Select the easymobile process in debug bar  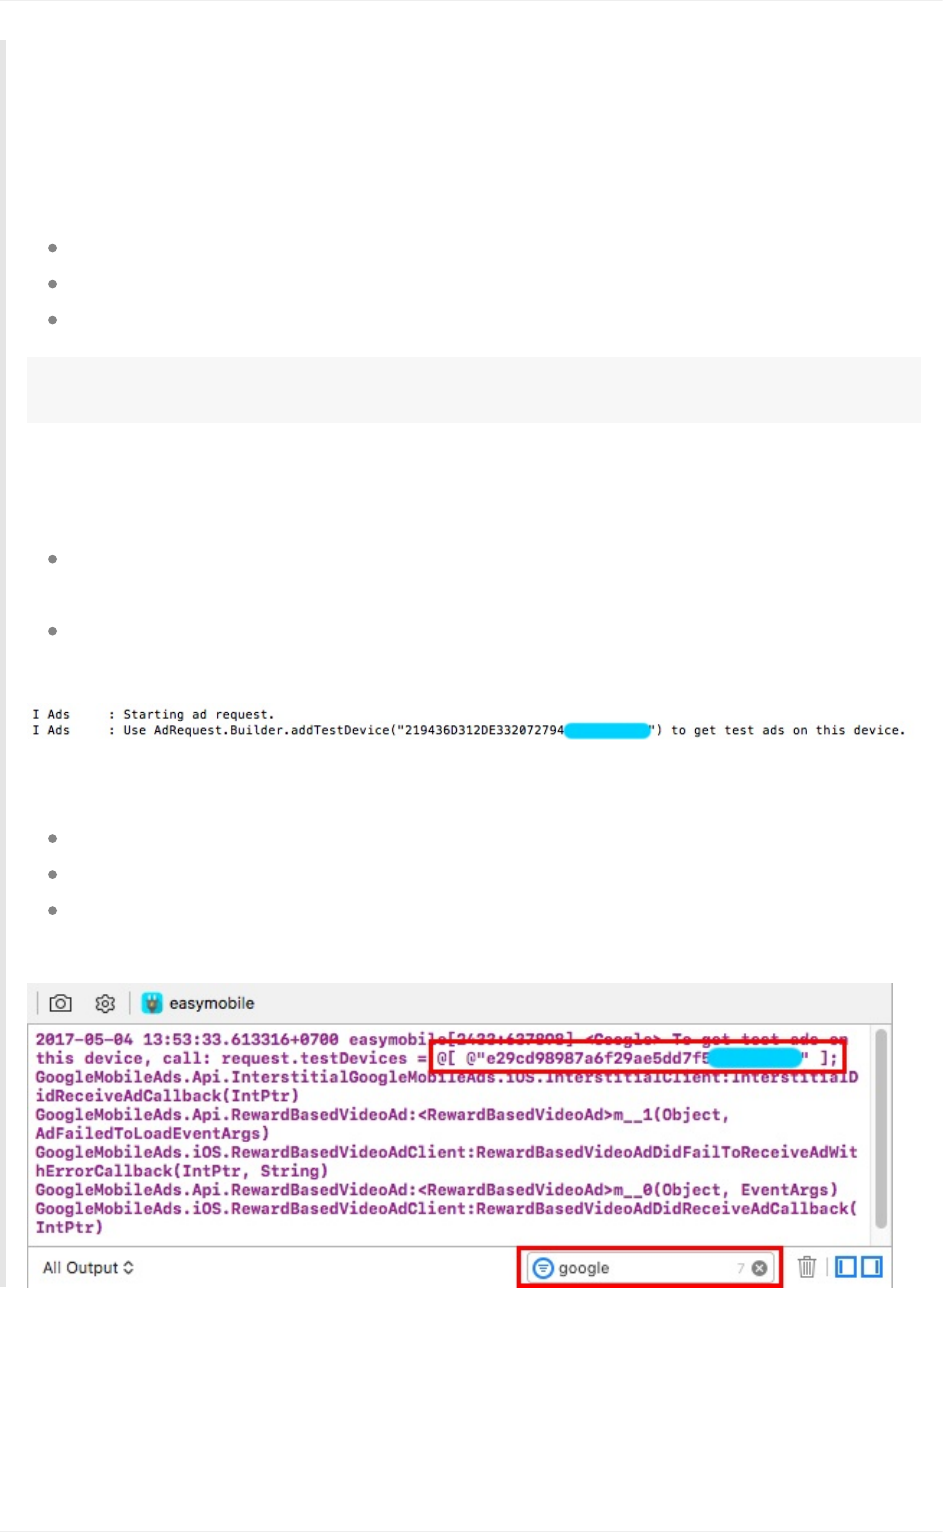(x=198, y=1003)
